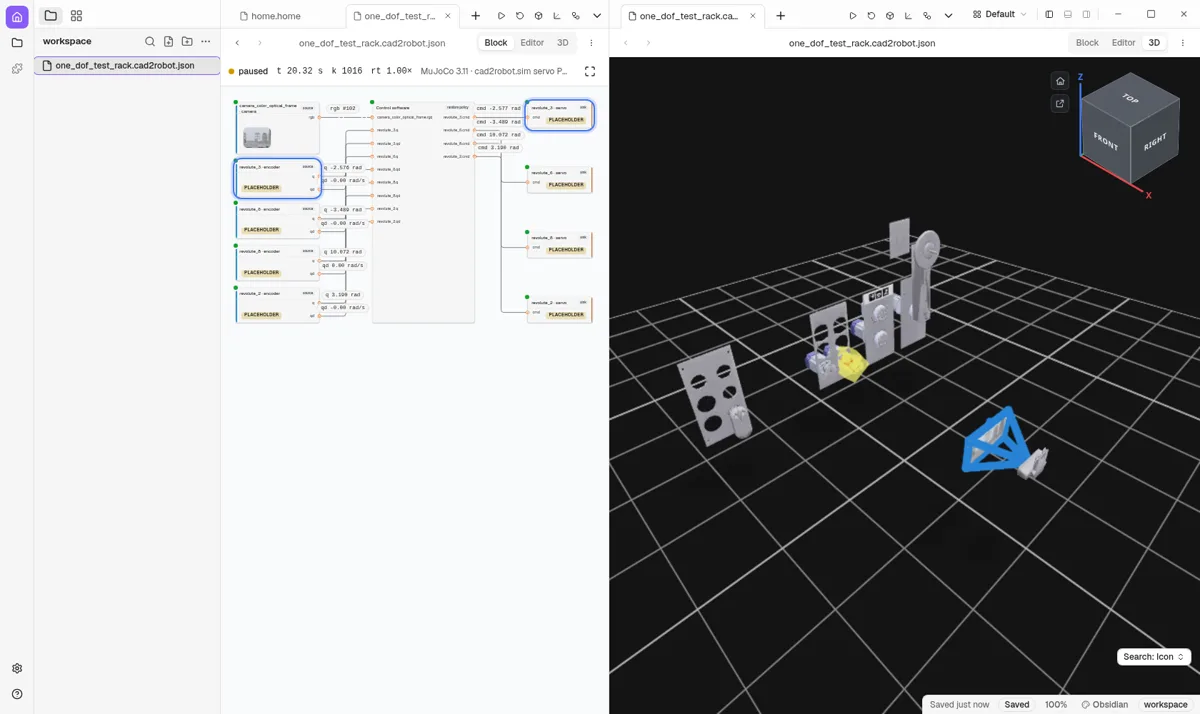Toggle the right sidebar panel layout icon
The height and width of the screenshot is (714, 1200).
pos(1086,15)
